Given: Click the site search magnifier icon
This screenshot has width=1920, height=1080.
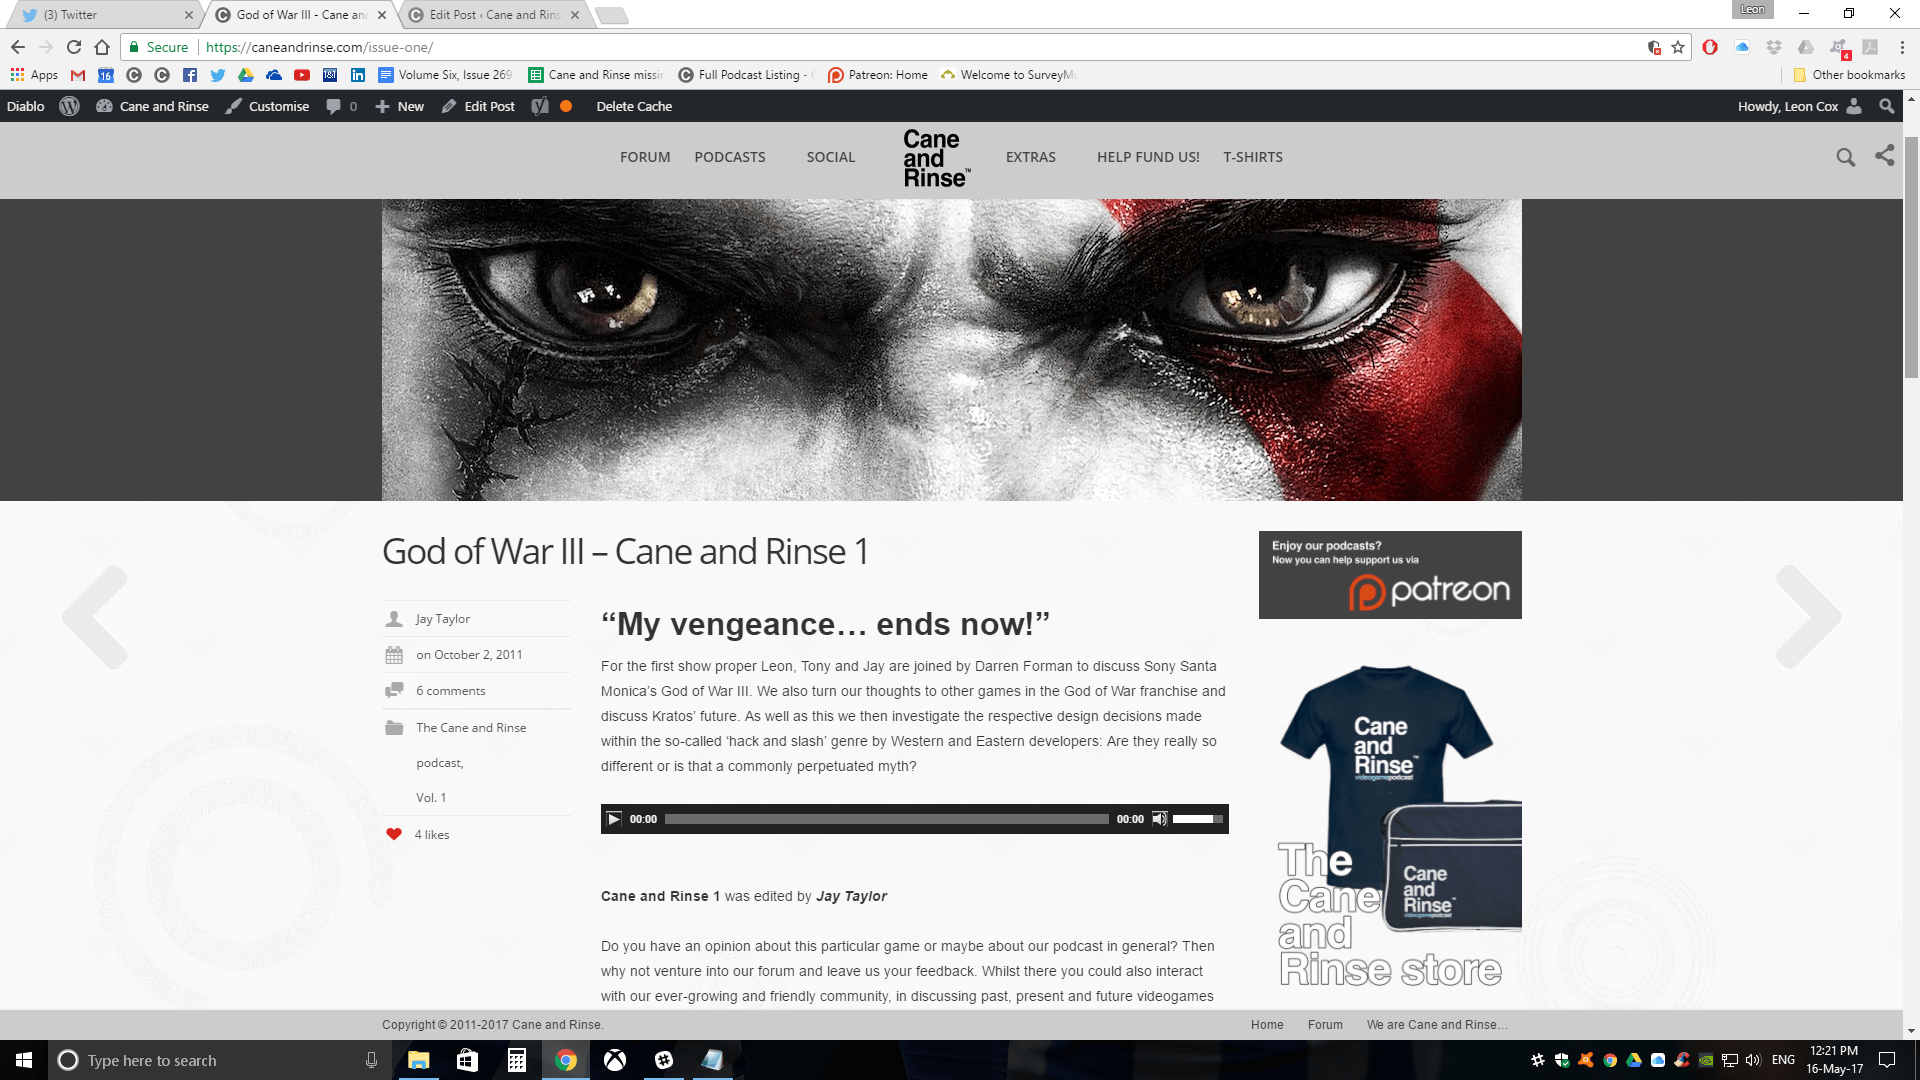Looking at the screenshot, I should click(x=1845, y=157).
